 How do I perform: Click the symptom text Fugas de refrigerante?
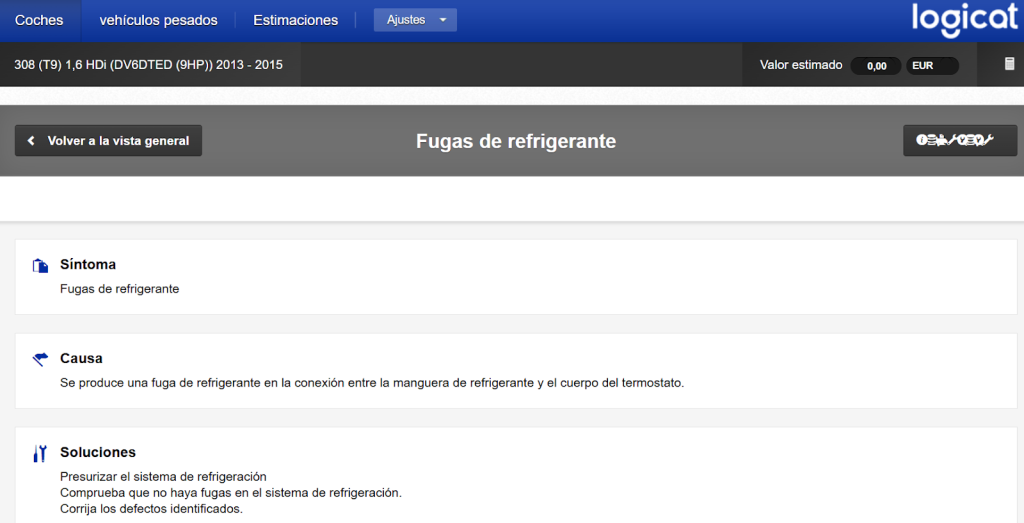[120, 289]
